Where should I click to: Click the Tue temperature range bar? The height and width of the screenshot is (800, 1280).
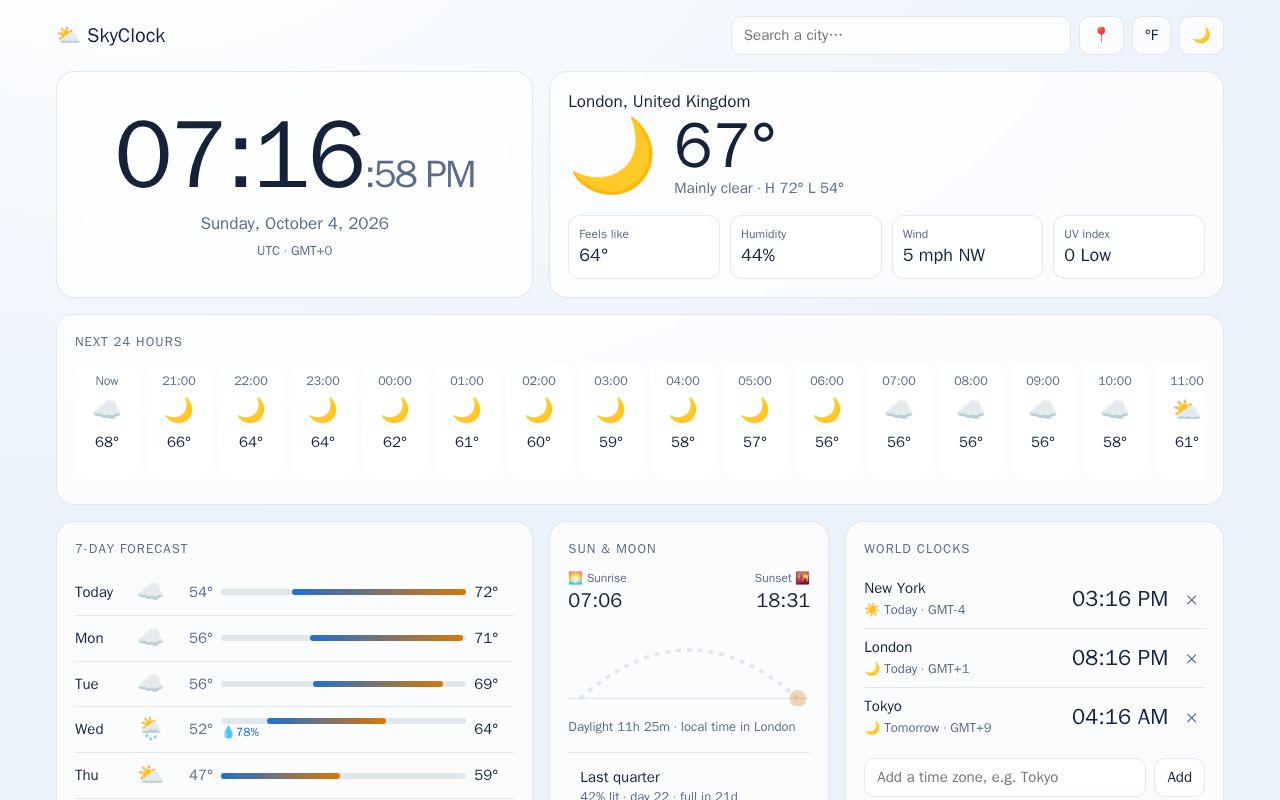(343, 684)
